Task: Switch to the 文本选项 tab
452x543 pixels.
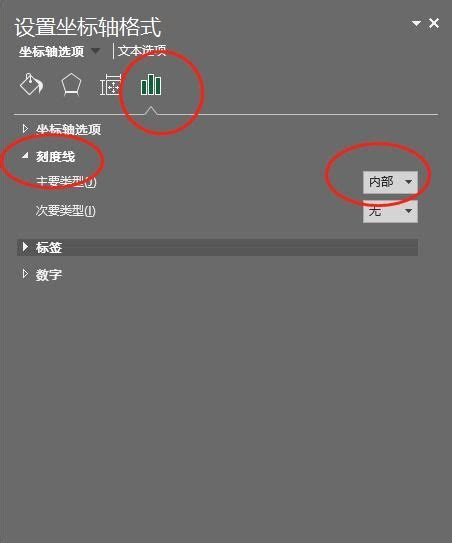Action: pyautogui.click(x=142, y=51)
